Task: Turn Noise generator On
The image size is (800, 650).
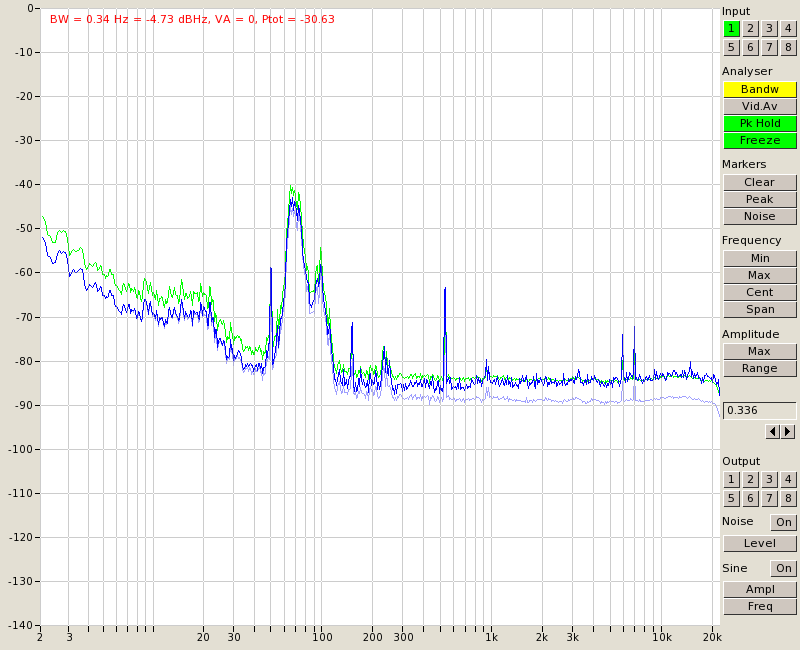Action: 784,522
